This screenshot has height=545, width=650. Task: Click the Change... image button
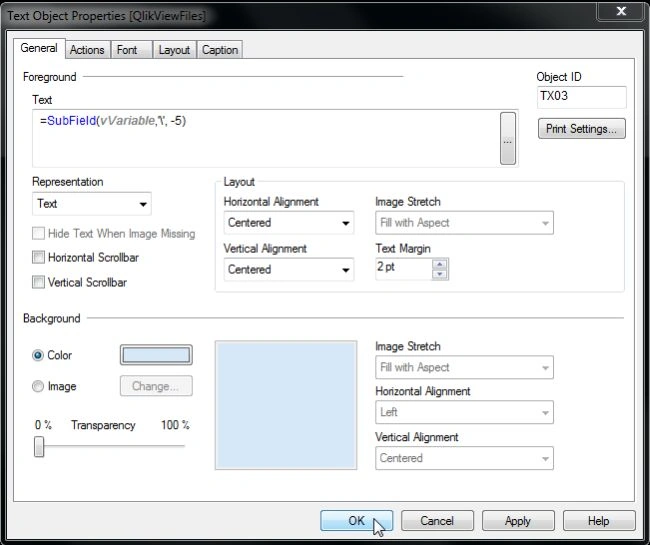point(156,386)
